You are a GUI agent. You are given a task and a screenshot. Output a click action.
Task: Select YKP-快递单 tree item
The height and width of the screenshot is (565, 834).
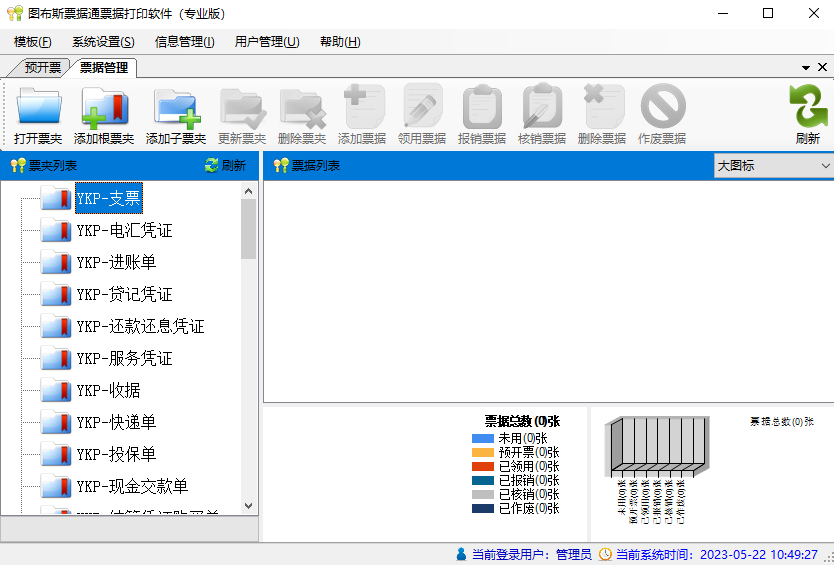coord(116,422)
